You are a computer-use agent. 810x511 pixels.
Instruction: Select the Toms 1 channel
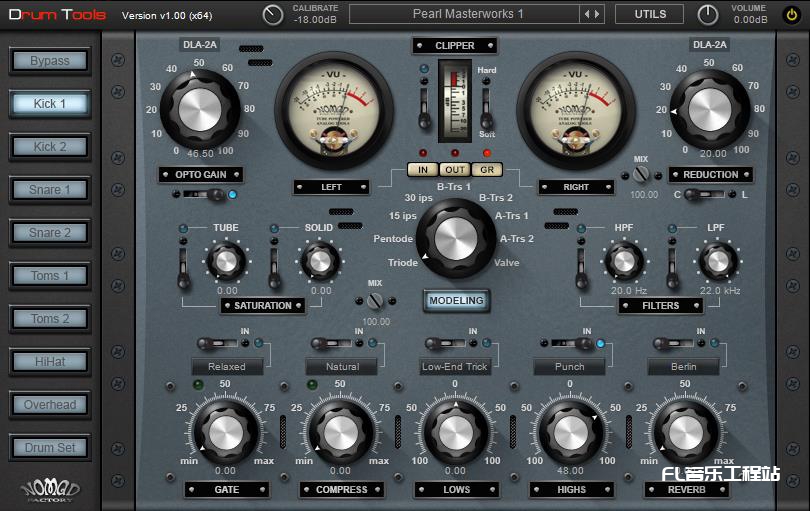(x=50, y=276)
